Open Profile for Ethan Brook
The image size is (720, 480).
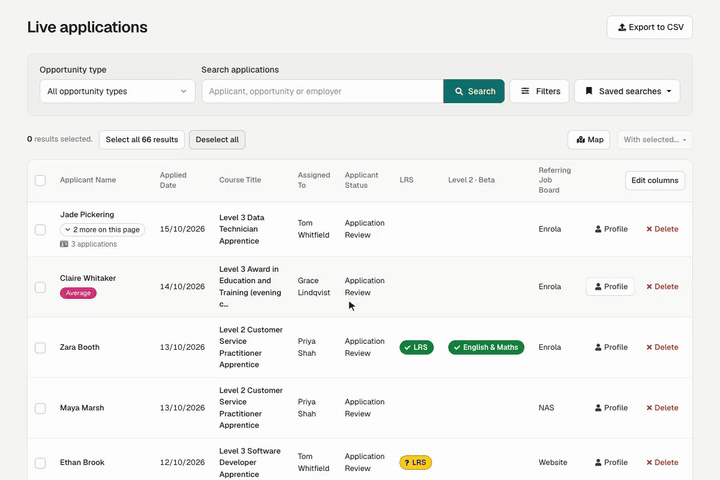pyautogui.click(x=611, y=463)
